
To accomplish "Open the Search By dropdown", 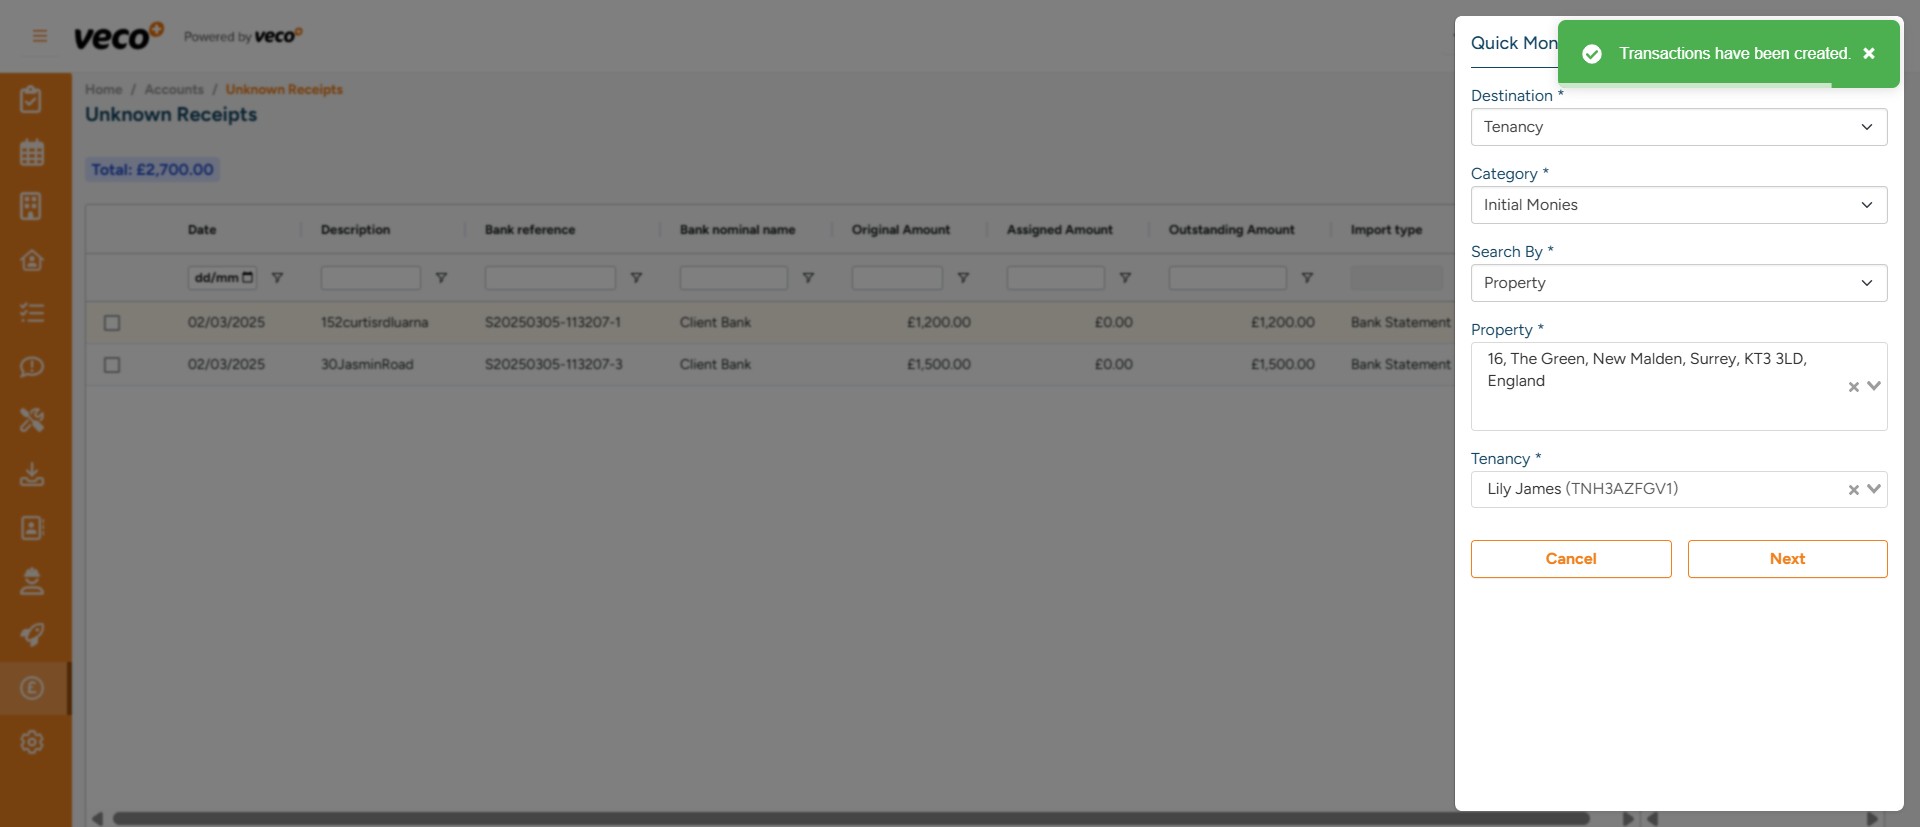I will click(x=1678, y=283).
